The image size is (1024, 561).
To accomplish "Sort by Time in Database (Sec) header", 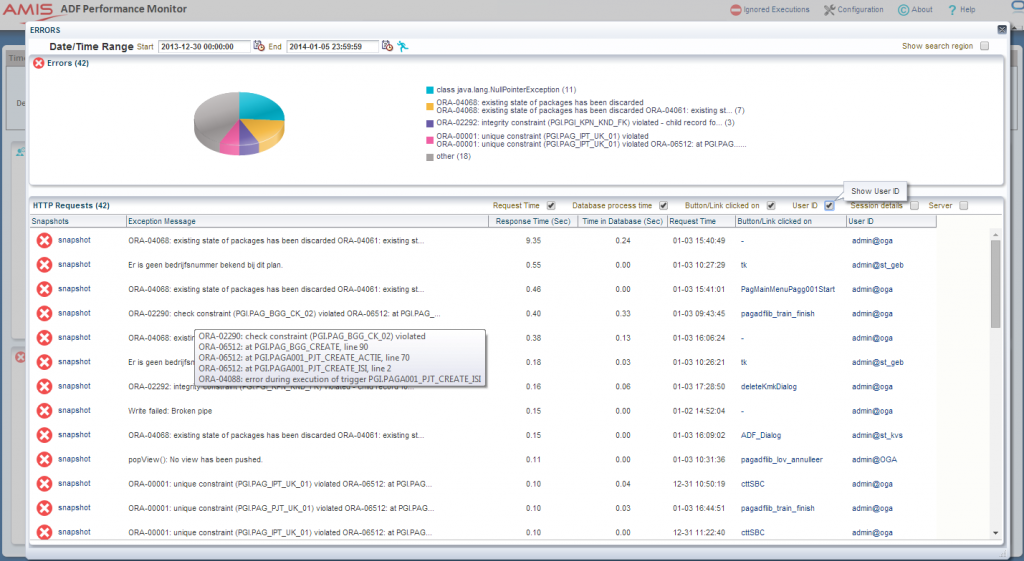I will tap(622, 221).
